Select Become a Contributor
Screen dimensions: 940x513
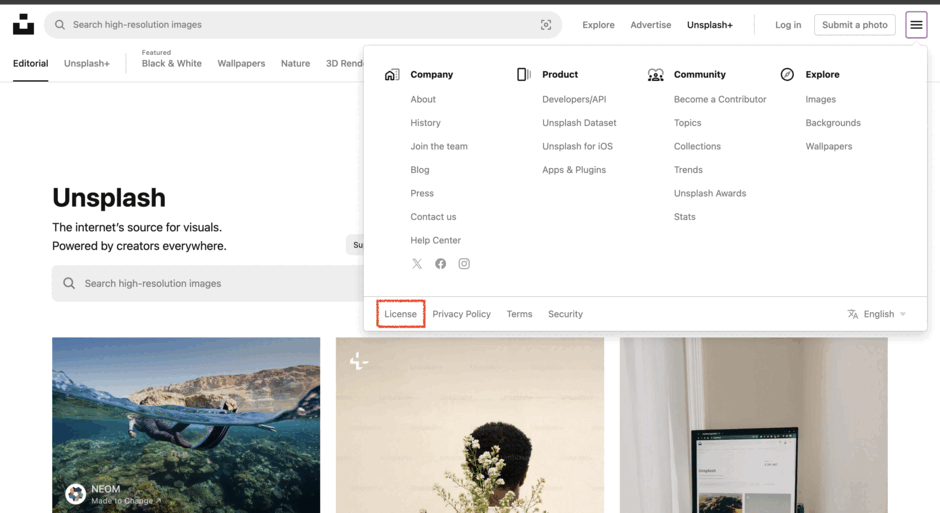(720, 99)
